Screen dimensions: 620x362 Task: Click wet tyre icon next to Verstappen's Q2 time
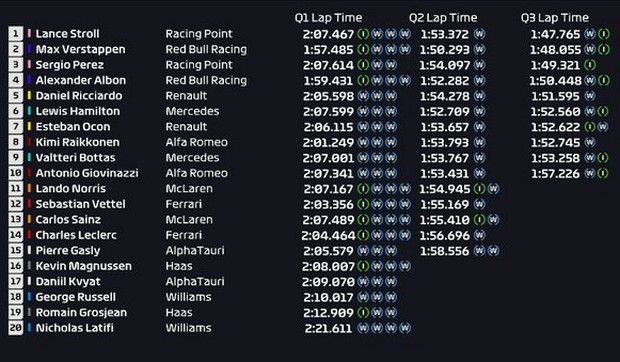tap(479, 49)
